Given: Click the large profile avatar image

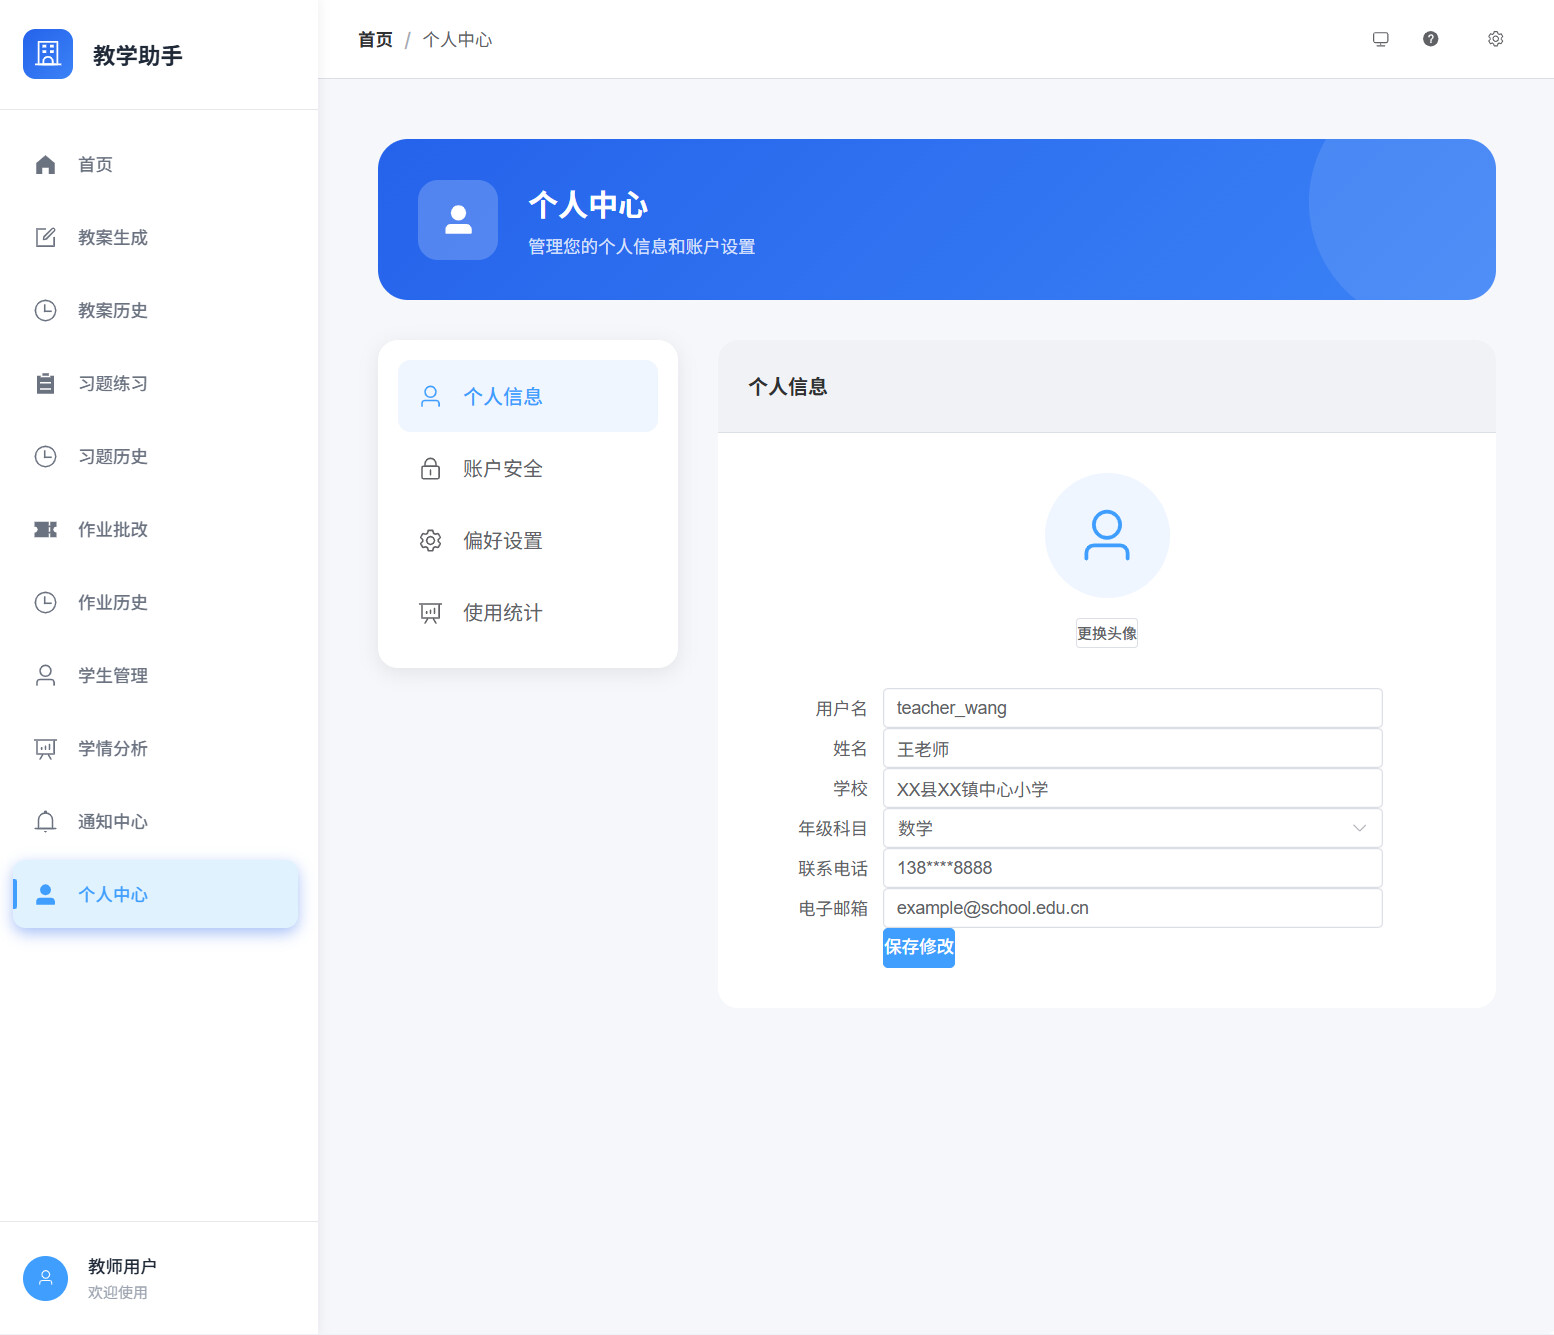Looking at the screenshot, I should point(1106,535).
